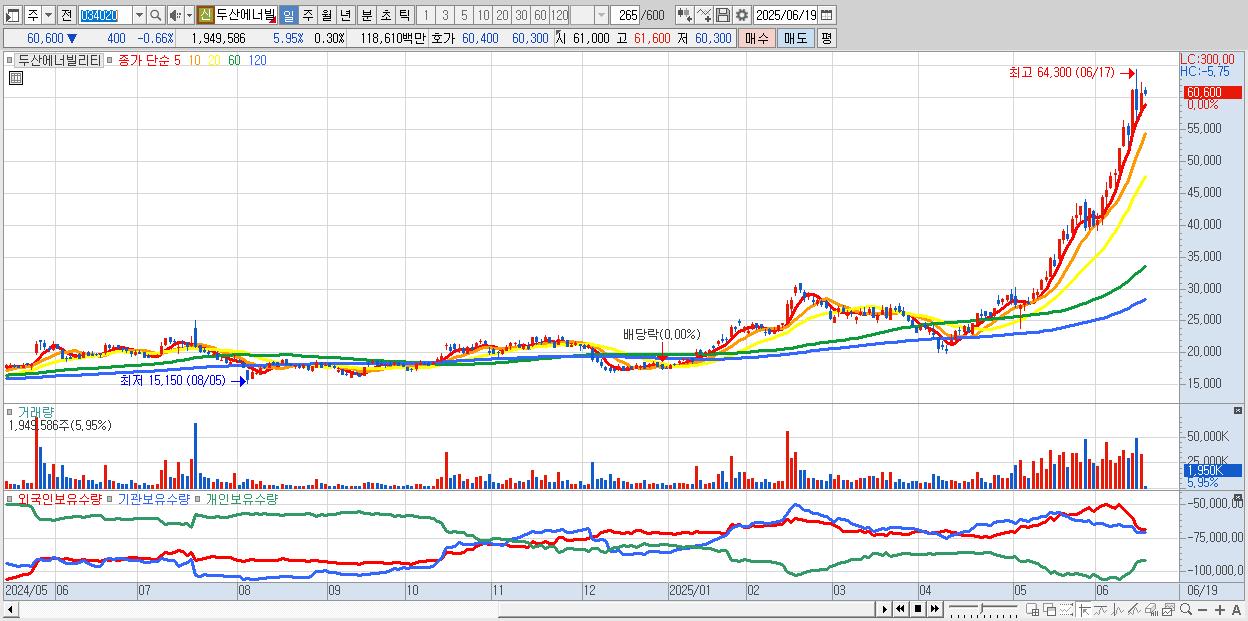Click the speaker sound icon

pyautogui.click(x=175, y=15)
